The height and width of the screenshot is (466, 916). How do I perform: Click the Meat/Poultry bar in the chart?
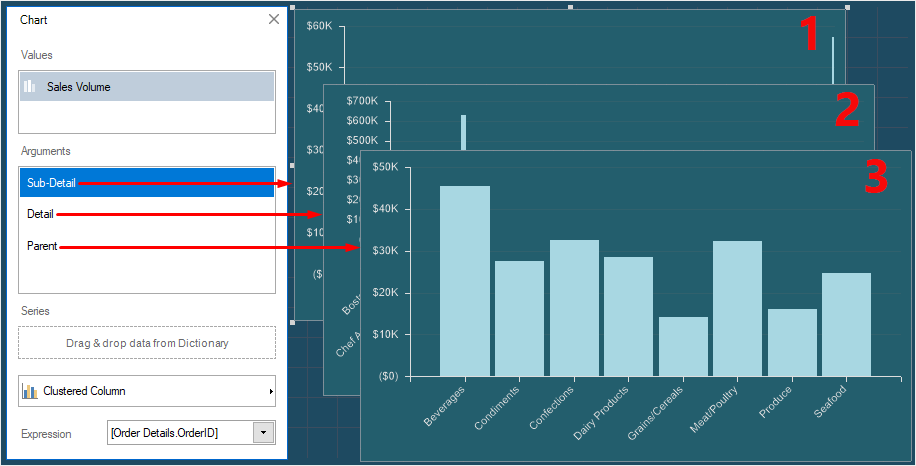[737, 308]
